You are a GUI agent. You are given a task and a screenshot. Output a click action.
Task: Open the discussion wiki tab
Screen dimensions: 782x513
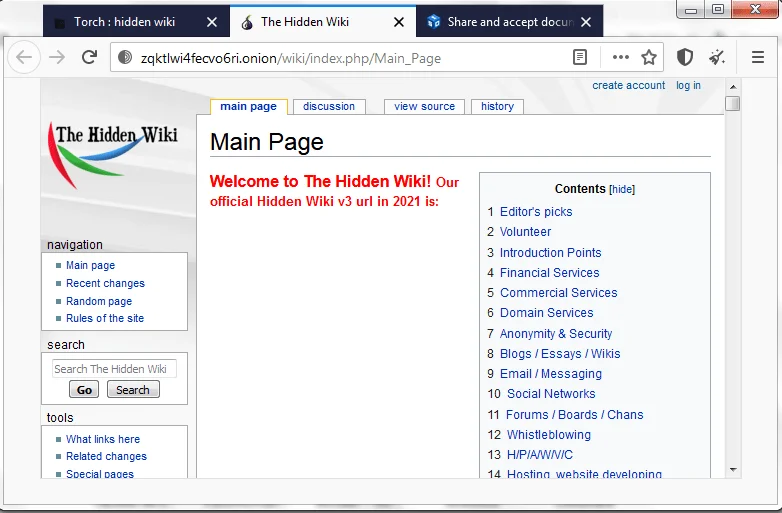(329, 106)
